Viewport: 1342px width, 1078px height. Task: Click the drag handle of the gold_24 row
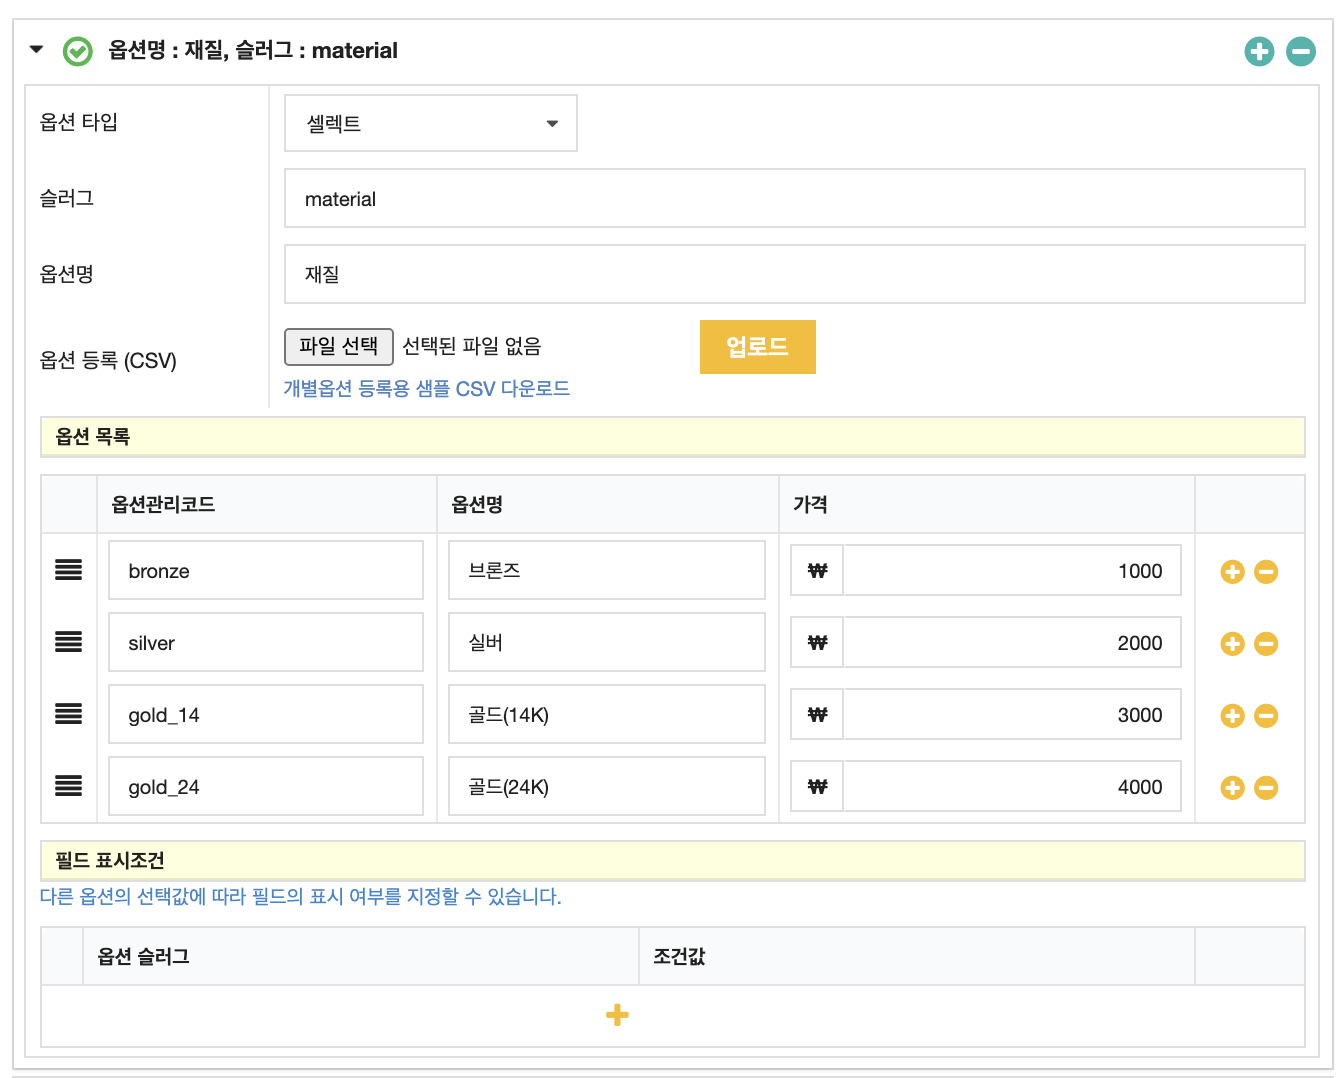coord(68,786)
